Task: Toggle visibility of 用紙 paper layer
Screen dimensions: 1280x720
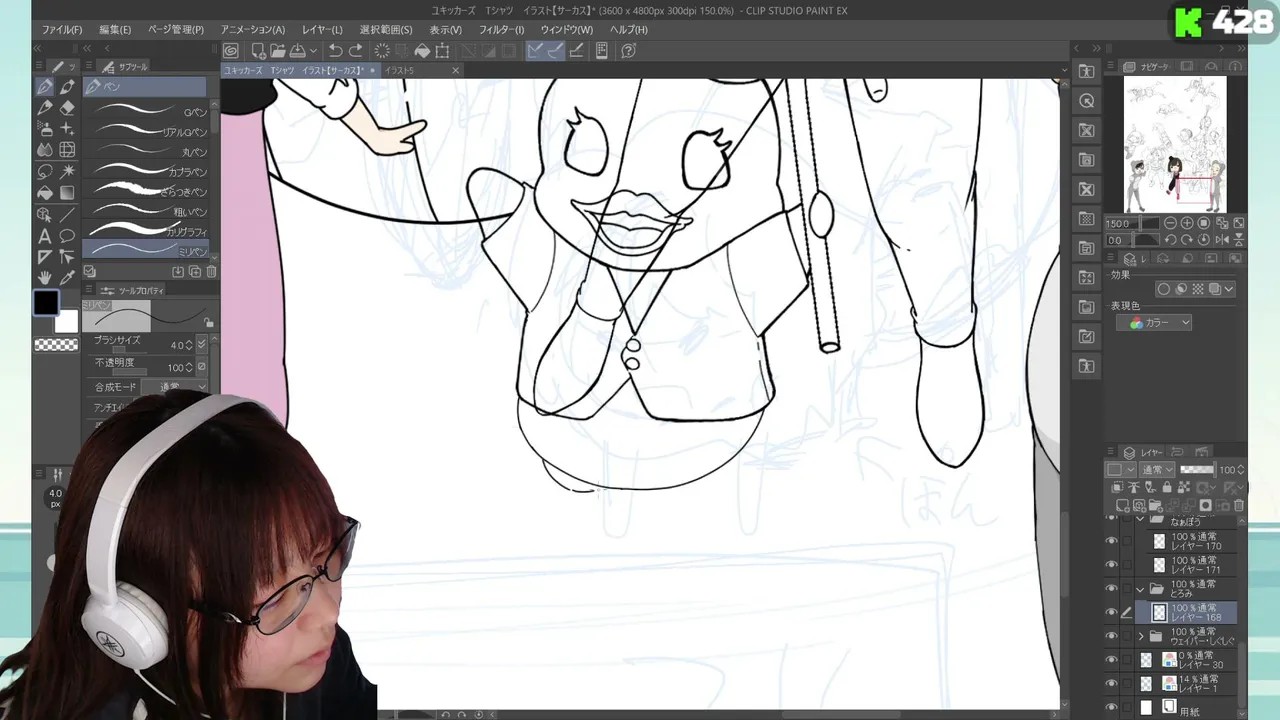Action: click(1111, 707)
